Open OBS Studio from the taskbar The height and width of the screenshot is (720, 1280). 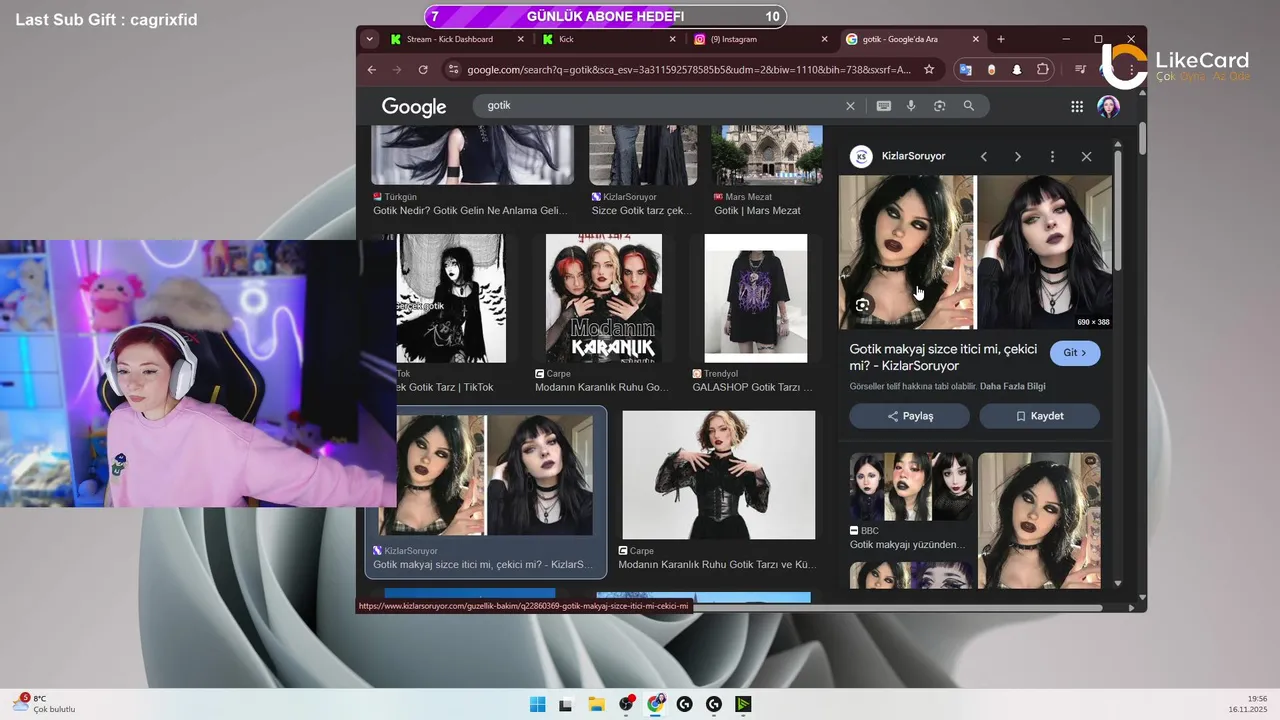[626, 704]
